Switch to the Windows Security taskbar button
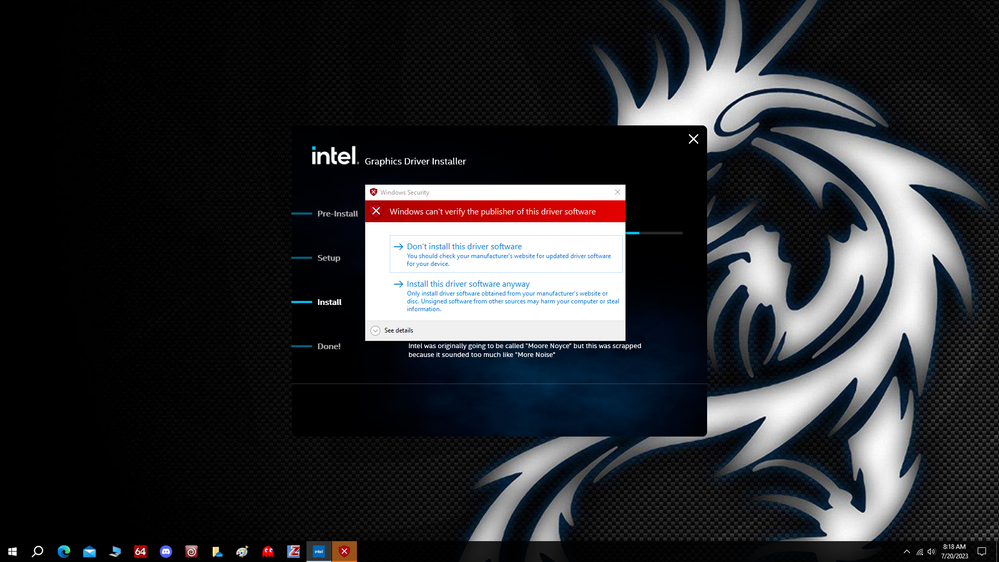This screenshot has width=999, height=562. [x=344, y=551]
